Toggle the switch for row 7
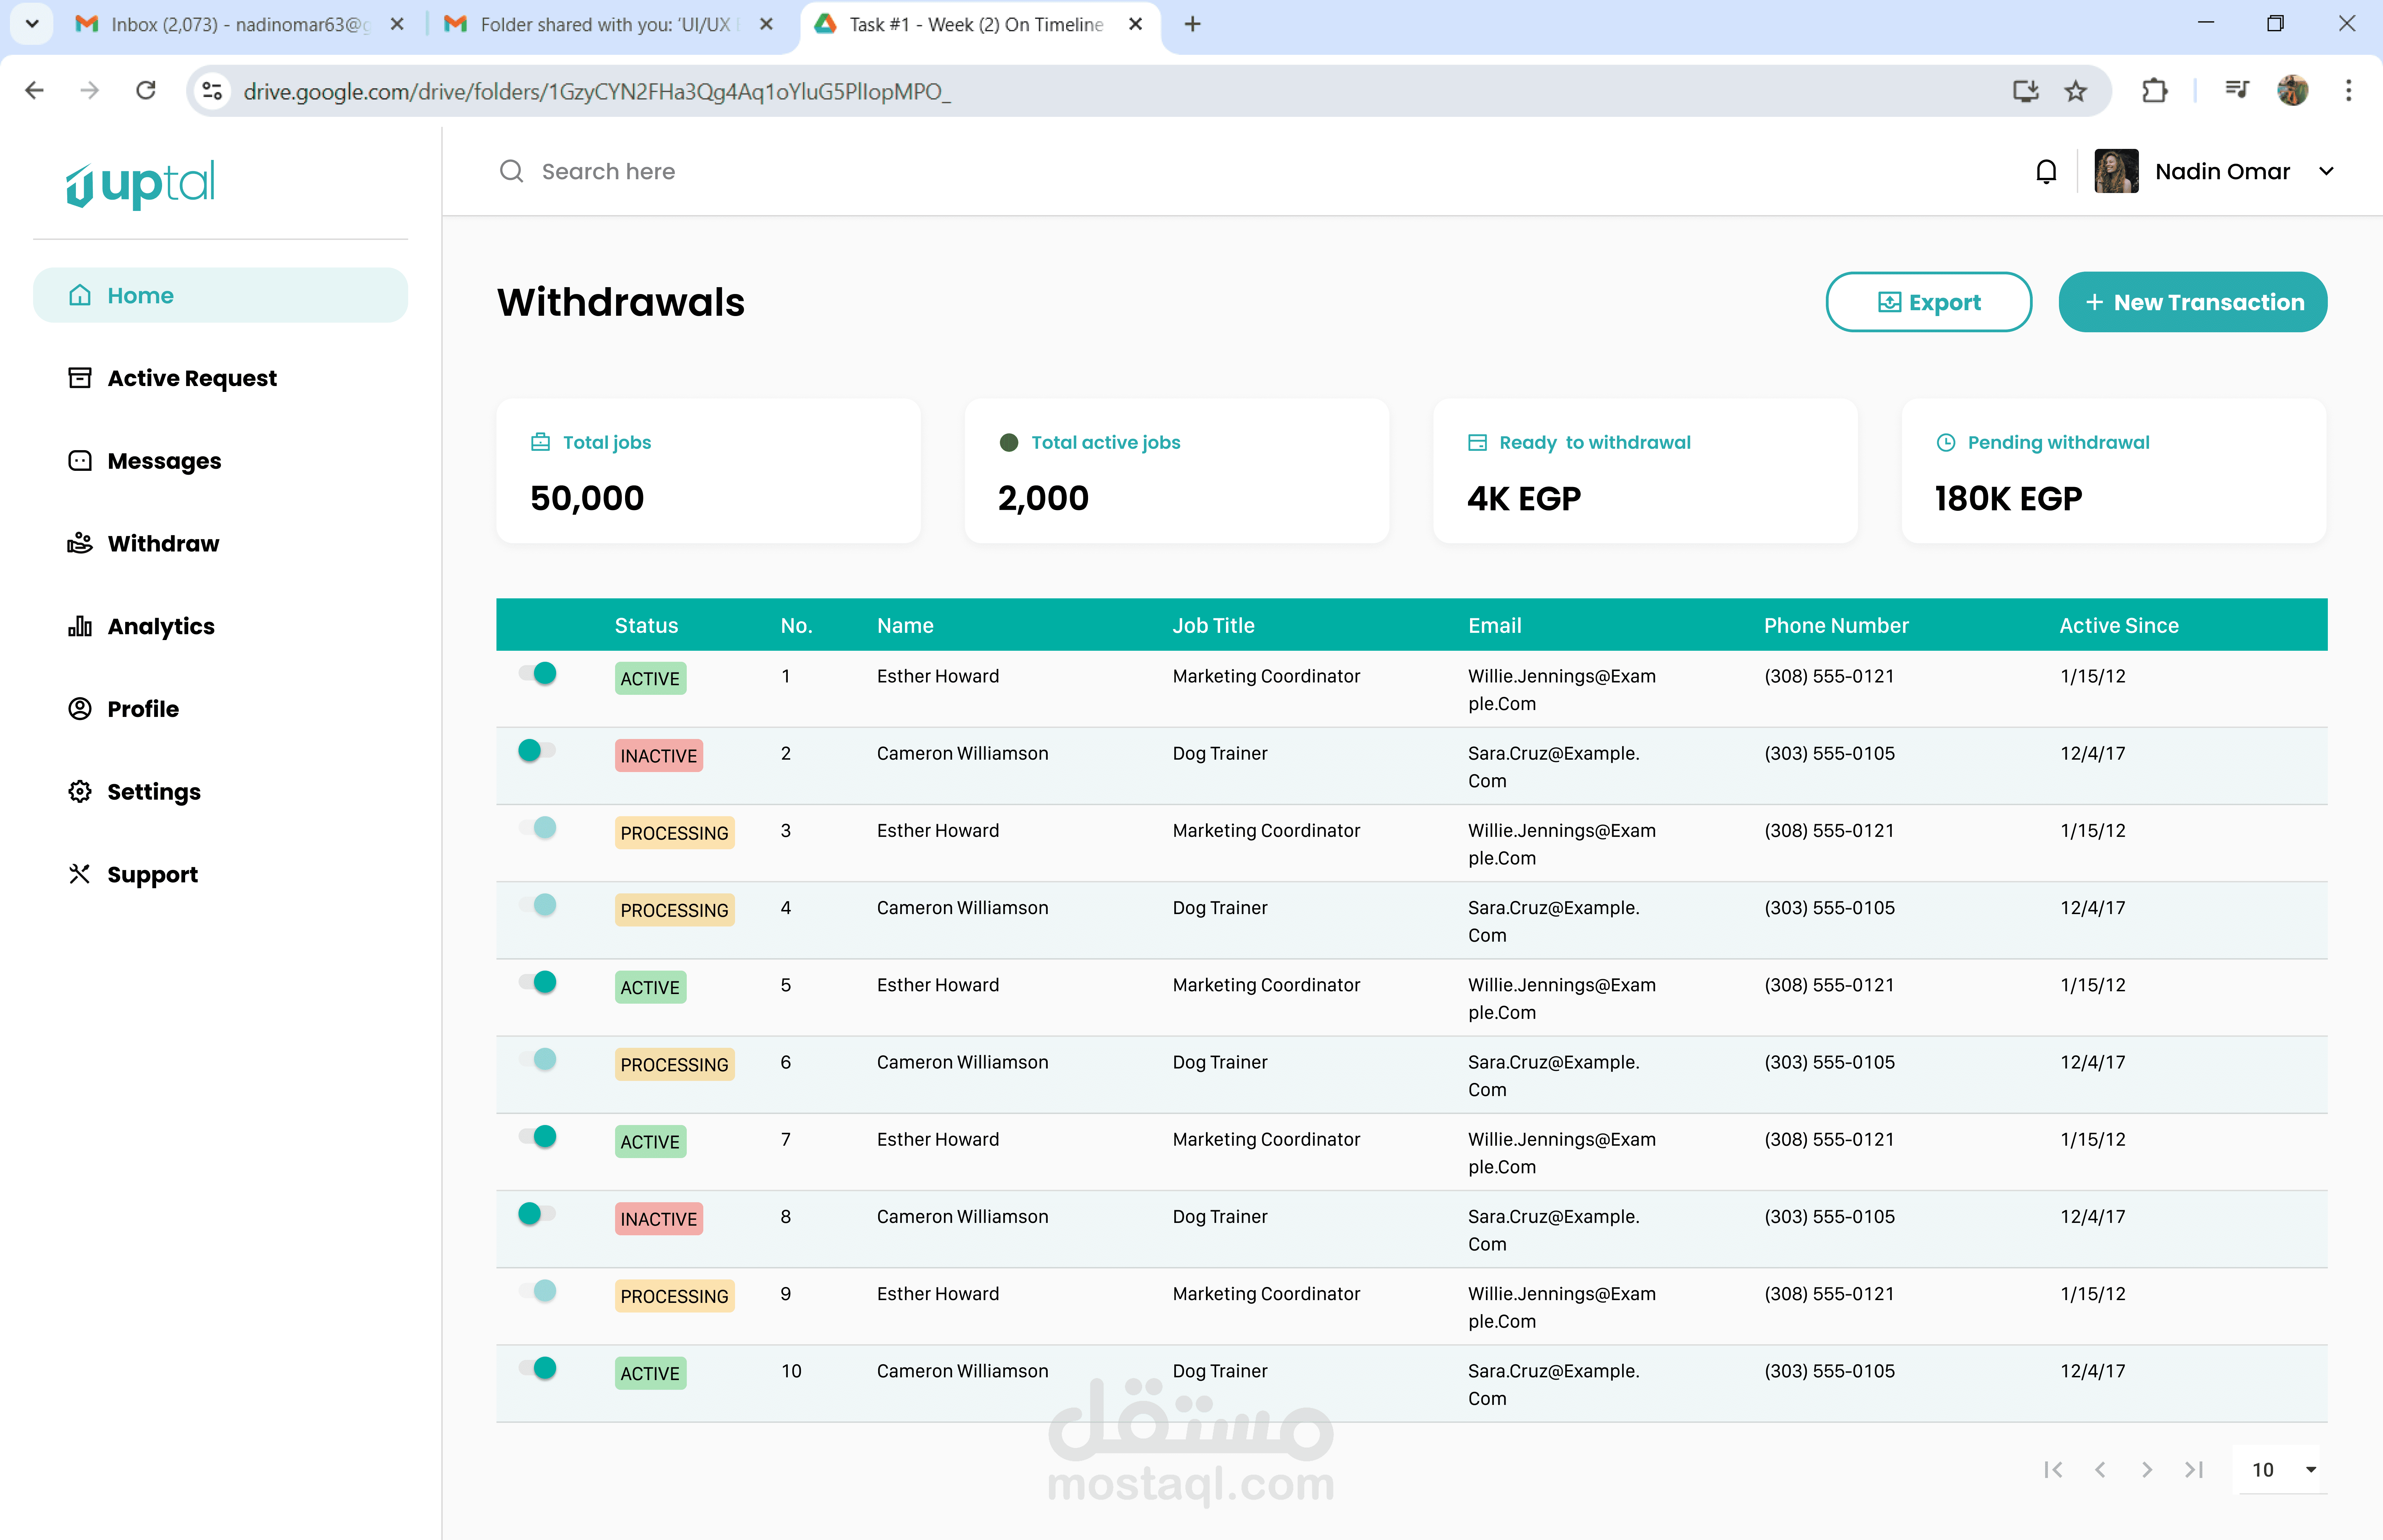Viewport: 2383px width, 1540px height. tap(537, 1137)
